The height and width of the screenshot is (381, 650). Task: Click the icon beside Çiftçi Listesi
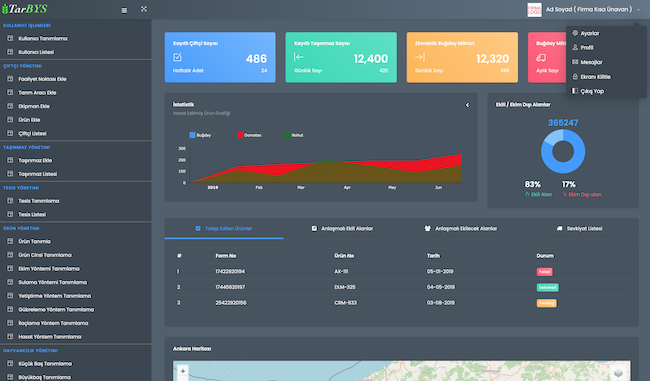[10, 133]
